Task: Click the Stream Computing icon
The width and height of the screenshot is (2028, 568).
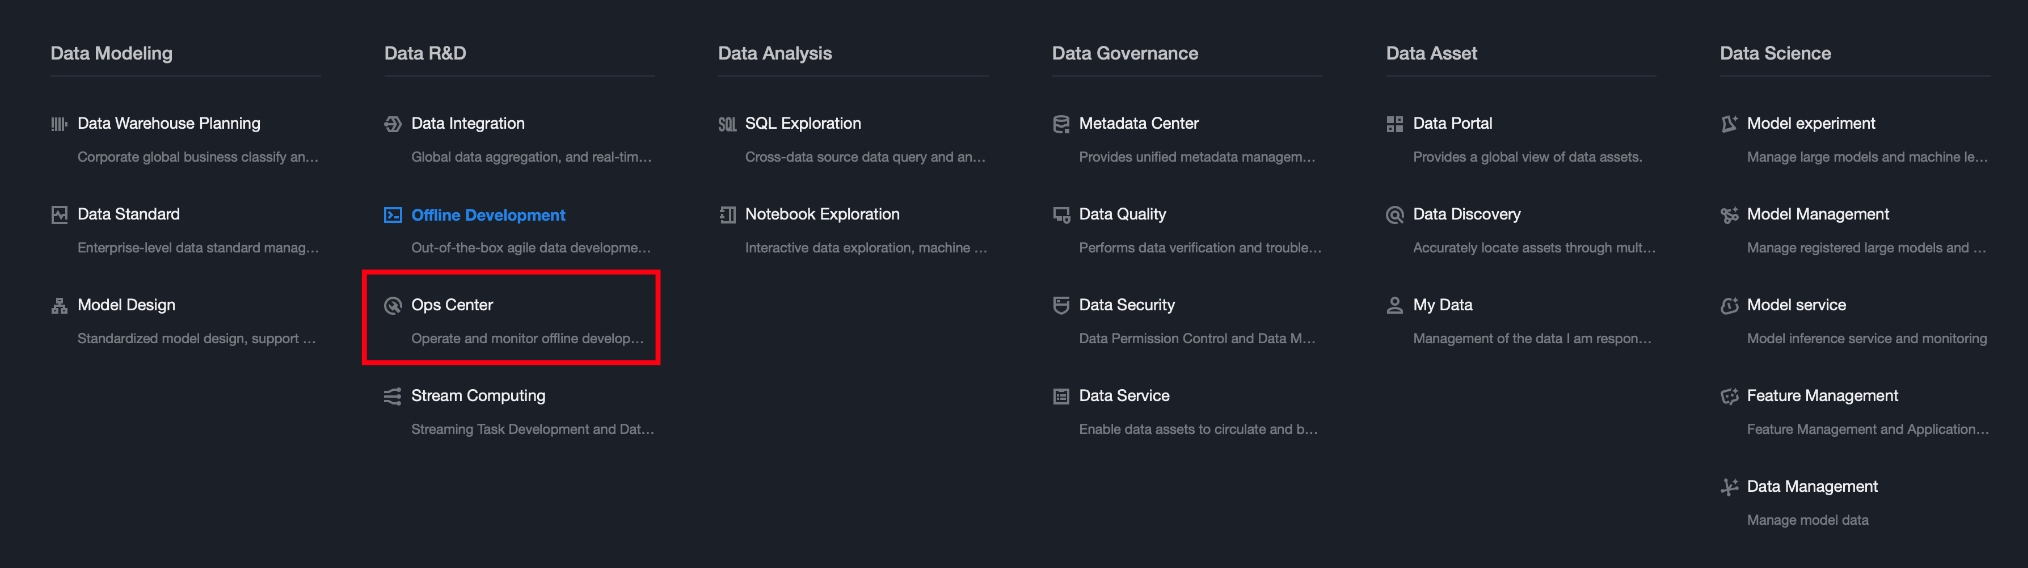Action: (393, 396)
